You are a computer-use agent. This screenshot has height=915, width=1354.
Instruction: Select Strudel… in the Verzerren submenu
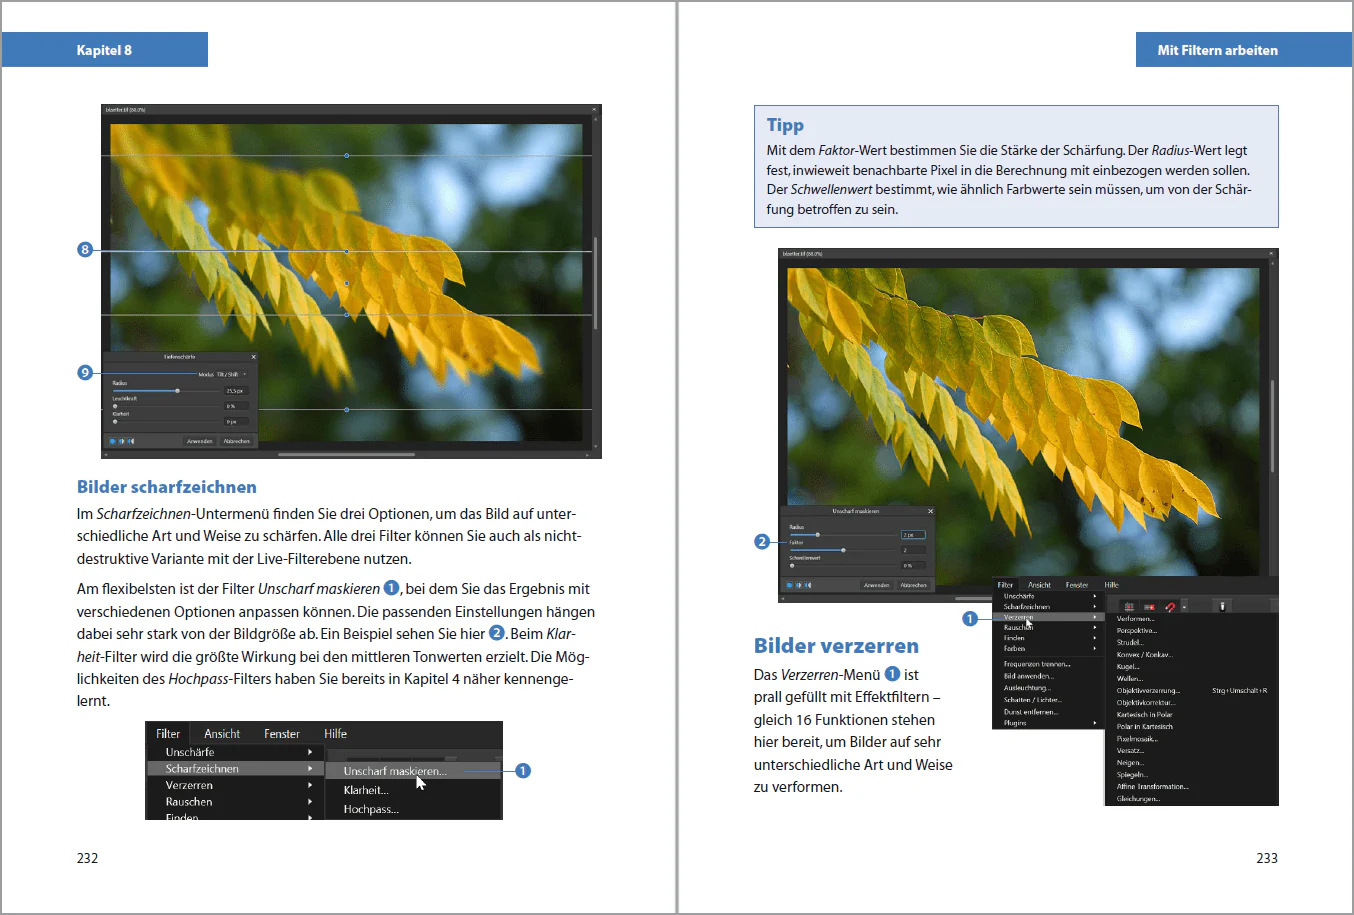click(1130, 643)
